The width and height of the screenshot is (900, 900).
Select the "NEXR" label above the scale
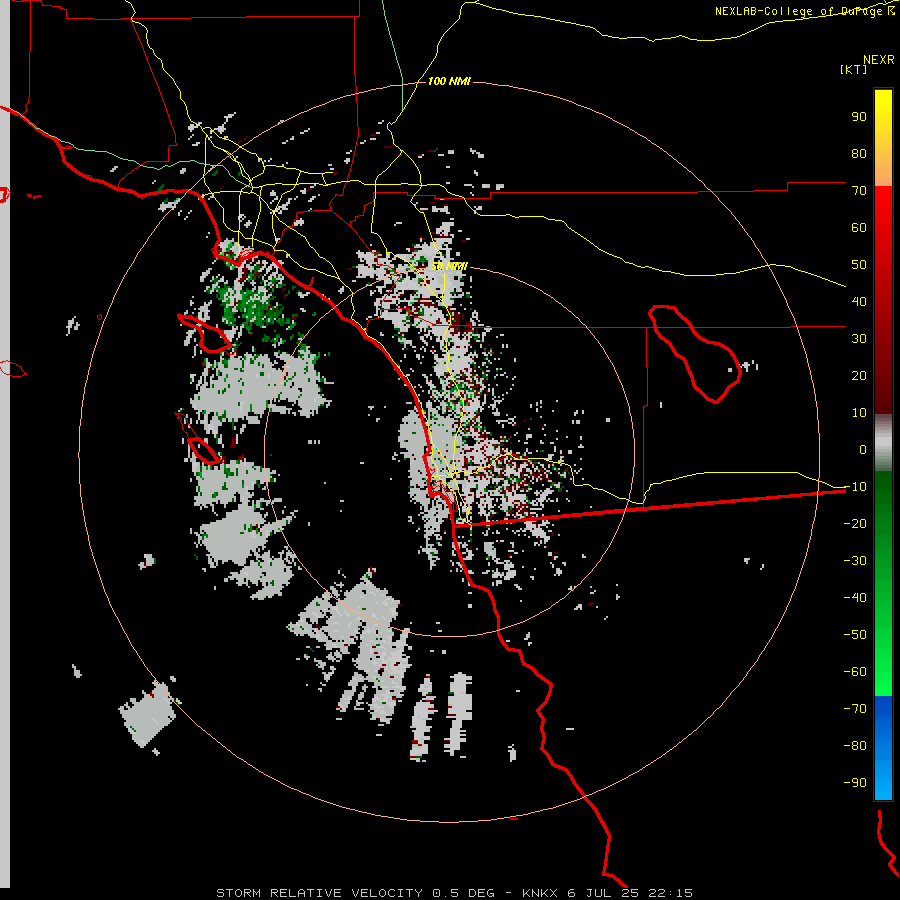(879, 60)
